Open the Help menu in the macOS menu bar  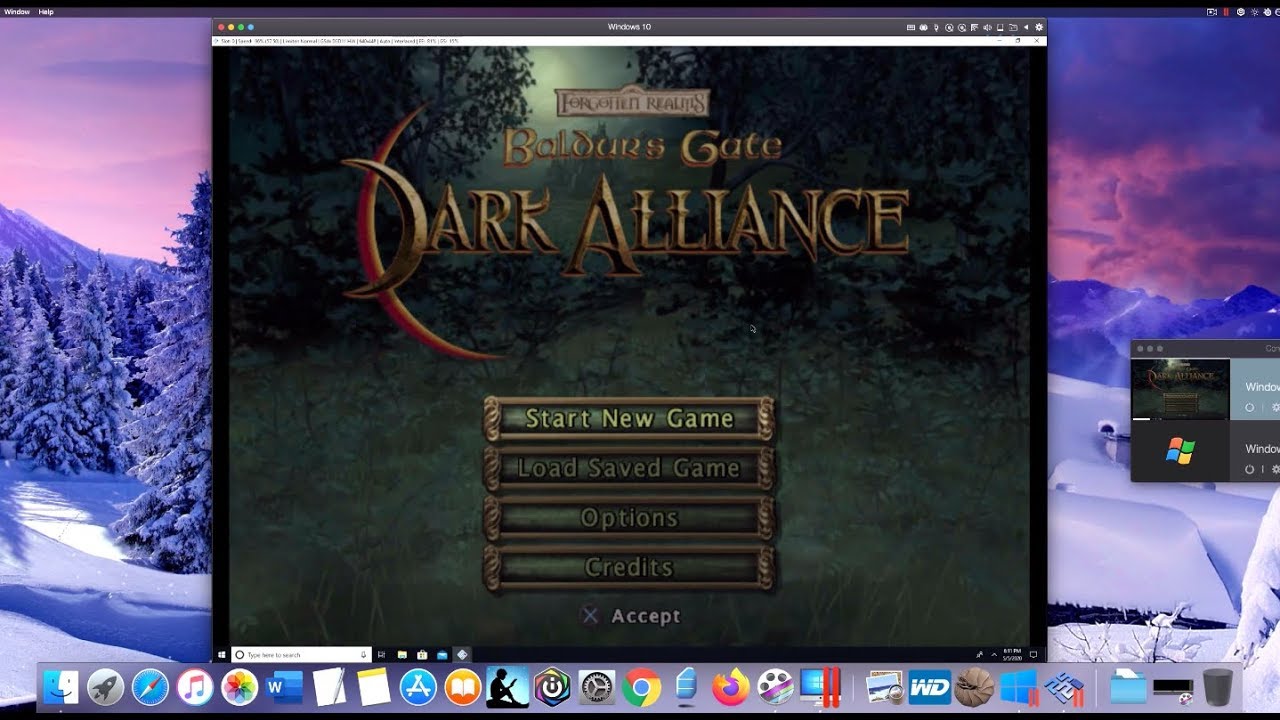46,12
